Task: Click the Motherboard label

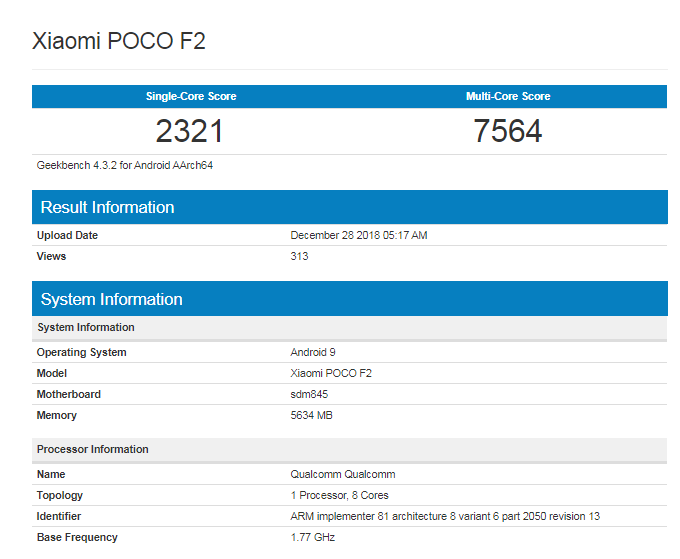Action: [x=69, y=394]
